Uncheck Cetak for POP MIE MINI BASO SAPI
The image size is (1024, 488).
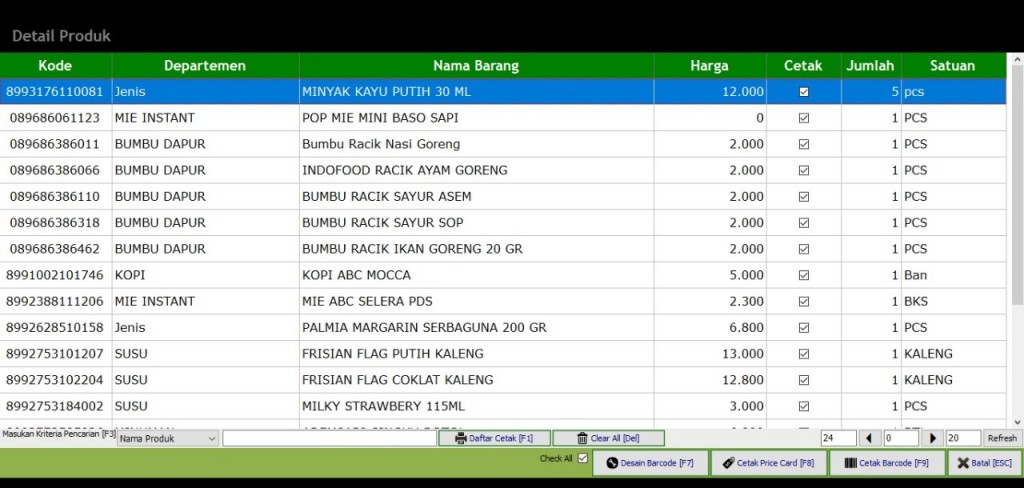click(804, 118)
